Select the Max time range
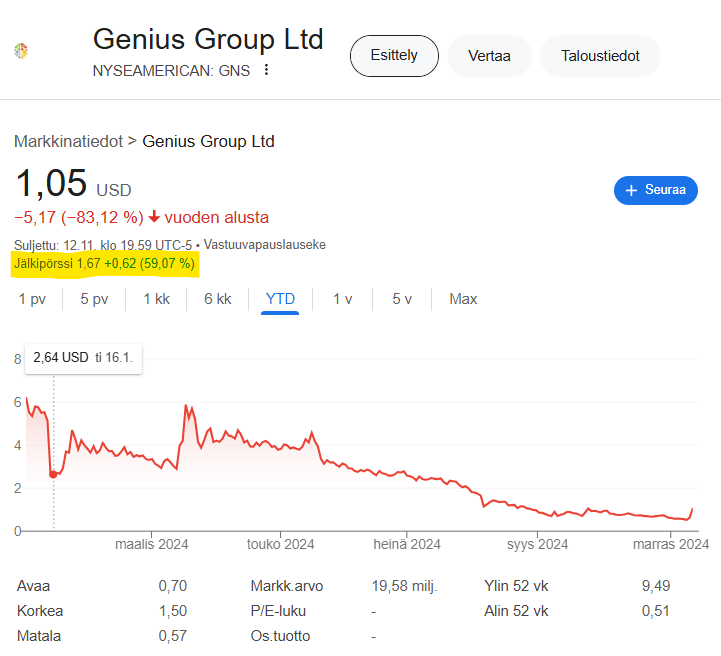Viewport: 721px width, 656px height. pos(463,299)
